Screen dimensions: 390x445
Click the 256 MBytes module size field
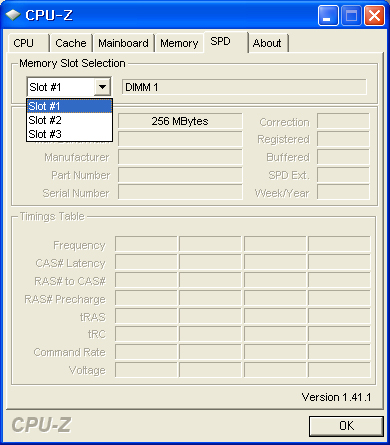click(180, 121)
